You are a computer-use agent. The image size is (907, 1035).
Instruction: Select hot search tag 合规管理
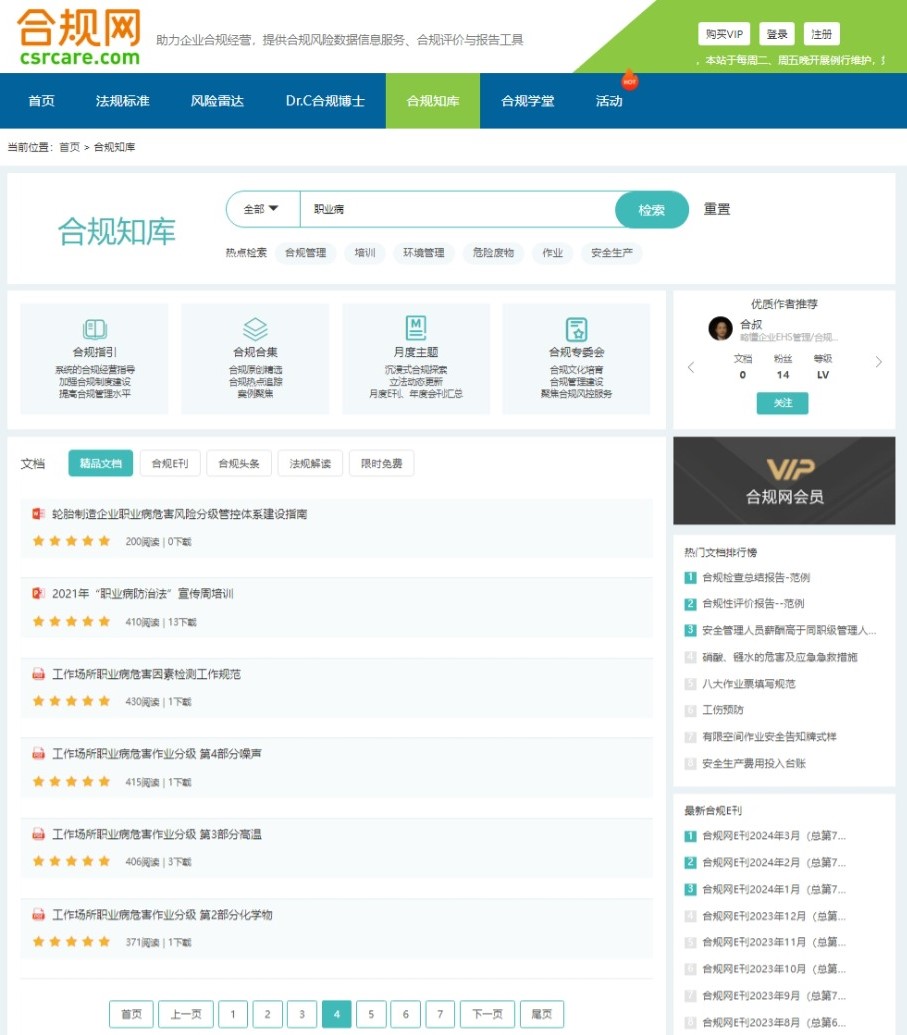(x=306, y=253)
